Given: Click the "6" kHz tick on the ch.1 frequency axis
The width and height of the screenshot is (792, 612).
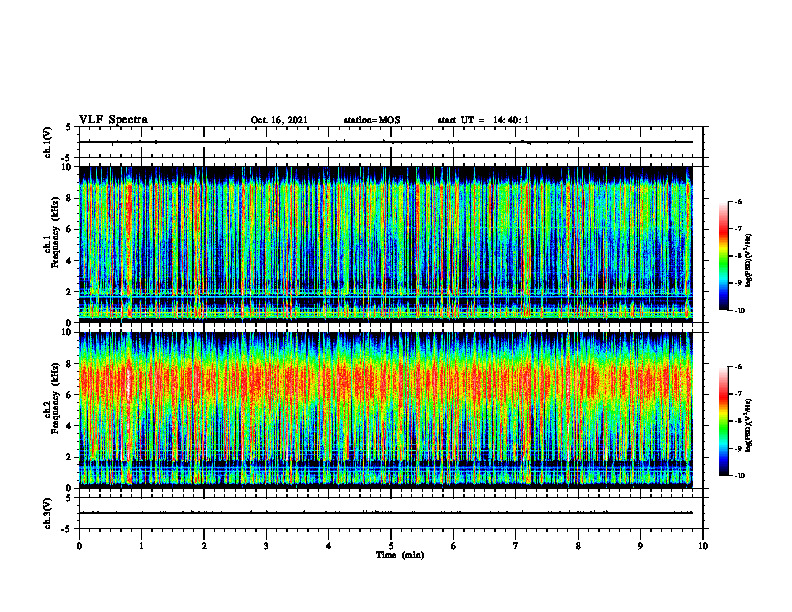Looking at the screenshot, I should 69,229.
